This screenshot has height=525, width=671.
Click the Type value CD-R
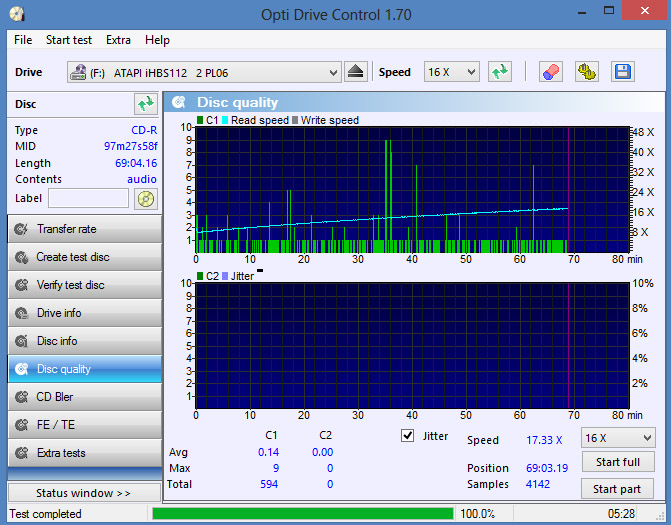[144, 130]
